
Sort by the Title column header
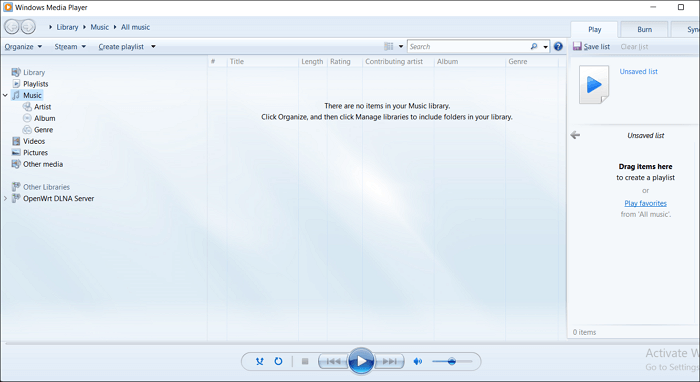(x=262, y=62)
